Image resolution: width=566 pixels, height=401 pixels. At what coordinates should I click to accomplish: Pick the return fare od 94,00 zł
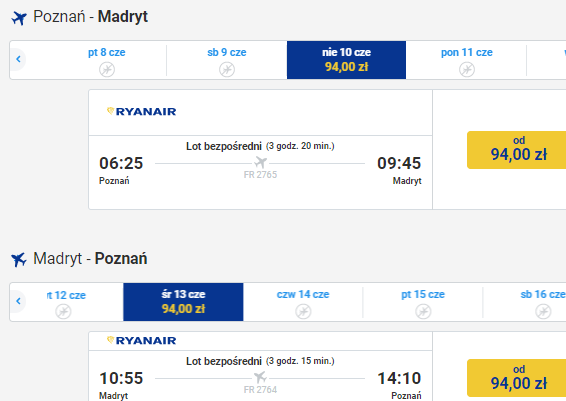(517, 378)
